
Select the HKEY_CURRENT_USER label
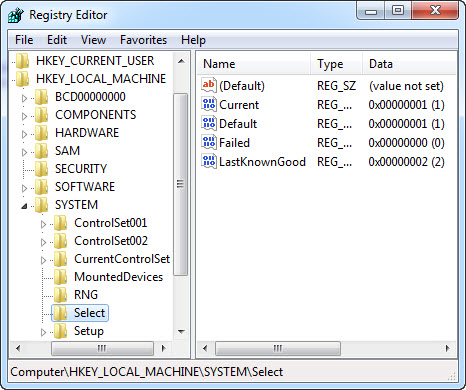95,61
